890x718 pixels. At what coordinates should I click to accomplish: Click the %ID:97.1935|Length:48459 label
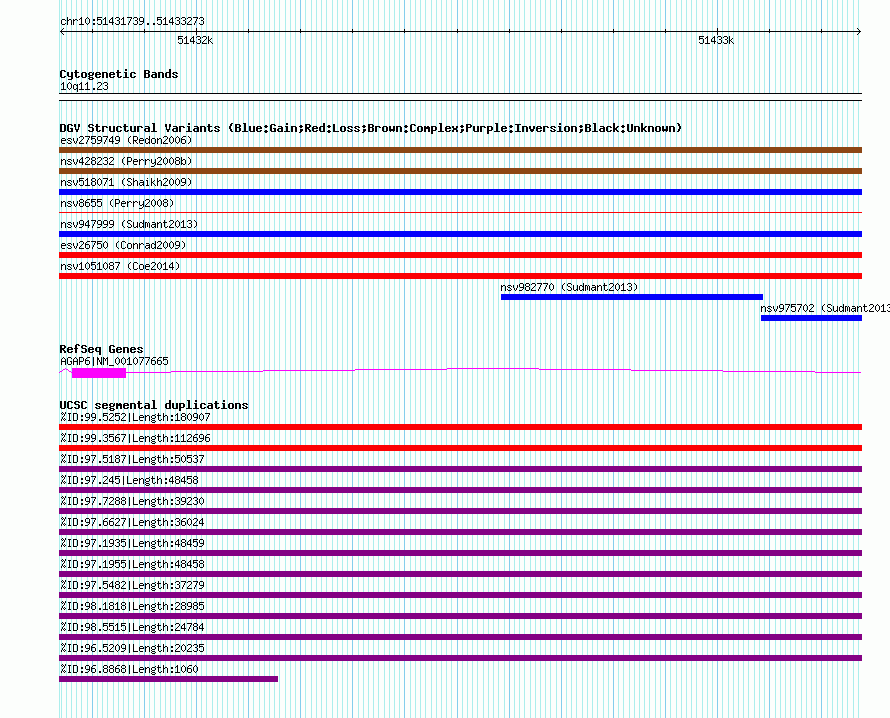132,543
